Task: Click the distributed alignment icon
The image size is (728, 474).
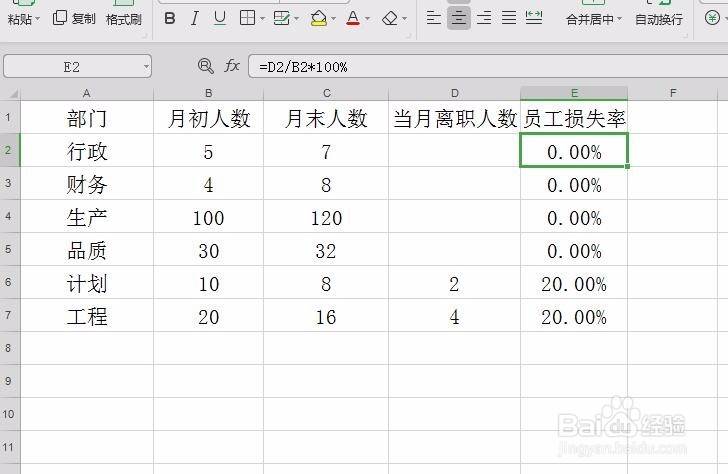Action: (x=534, y=19)
